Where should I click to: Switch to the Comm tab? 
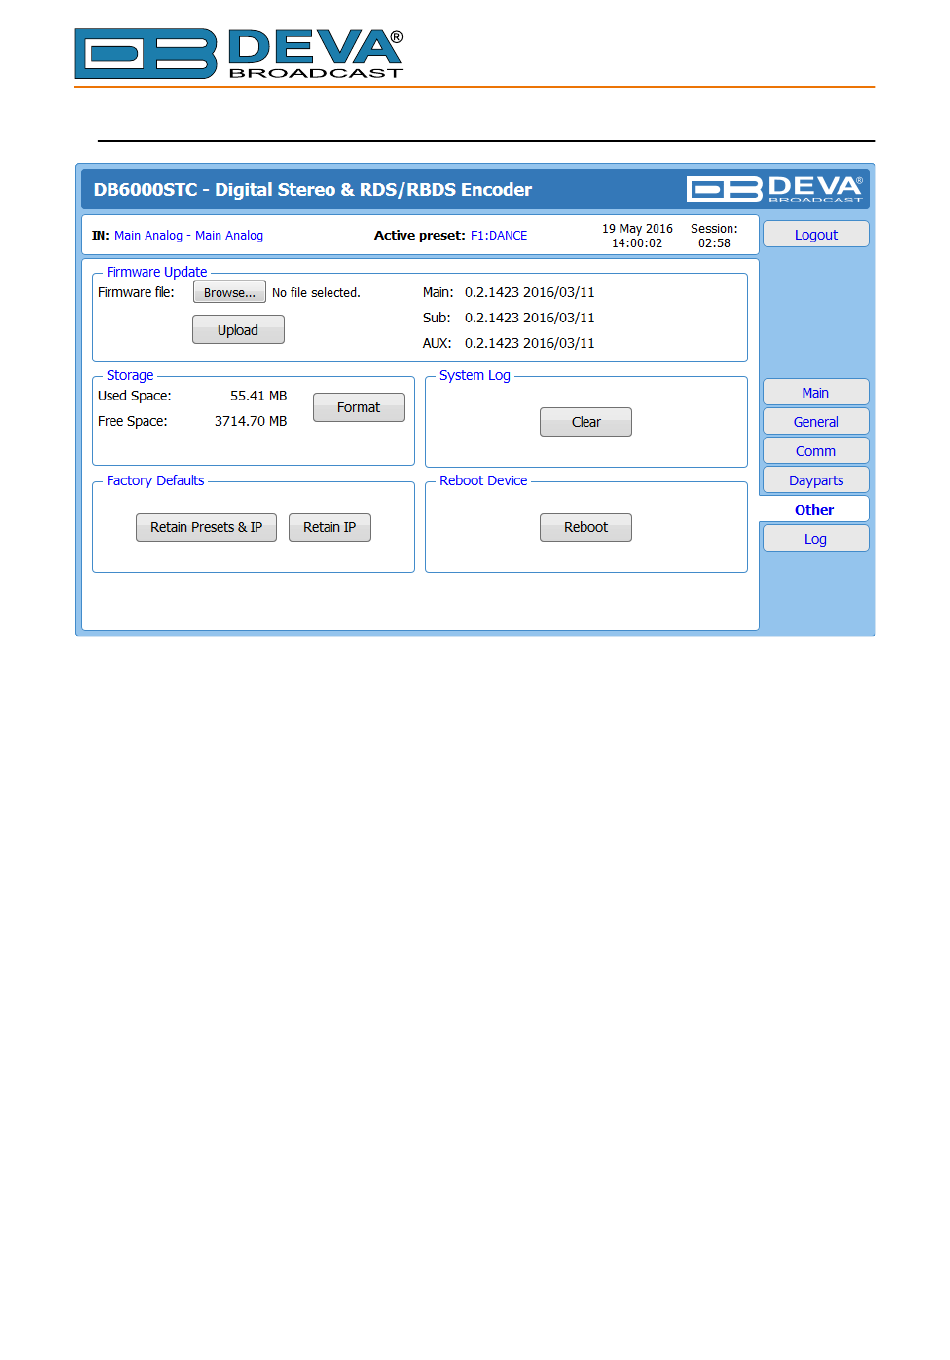816,450
